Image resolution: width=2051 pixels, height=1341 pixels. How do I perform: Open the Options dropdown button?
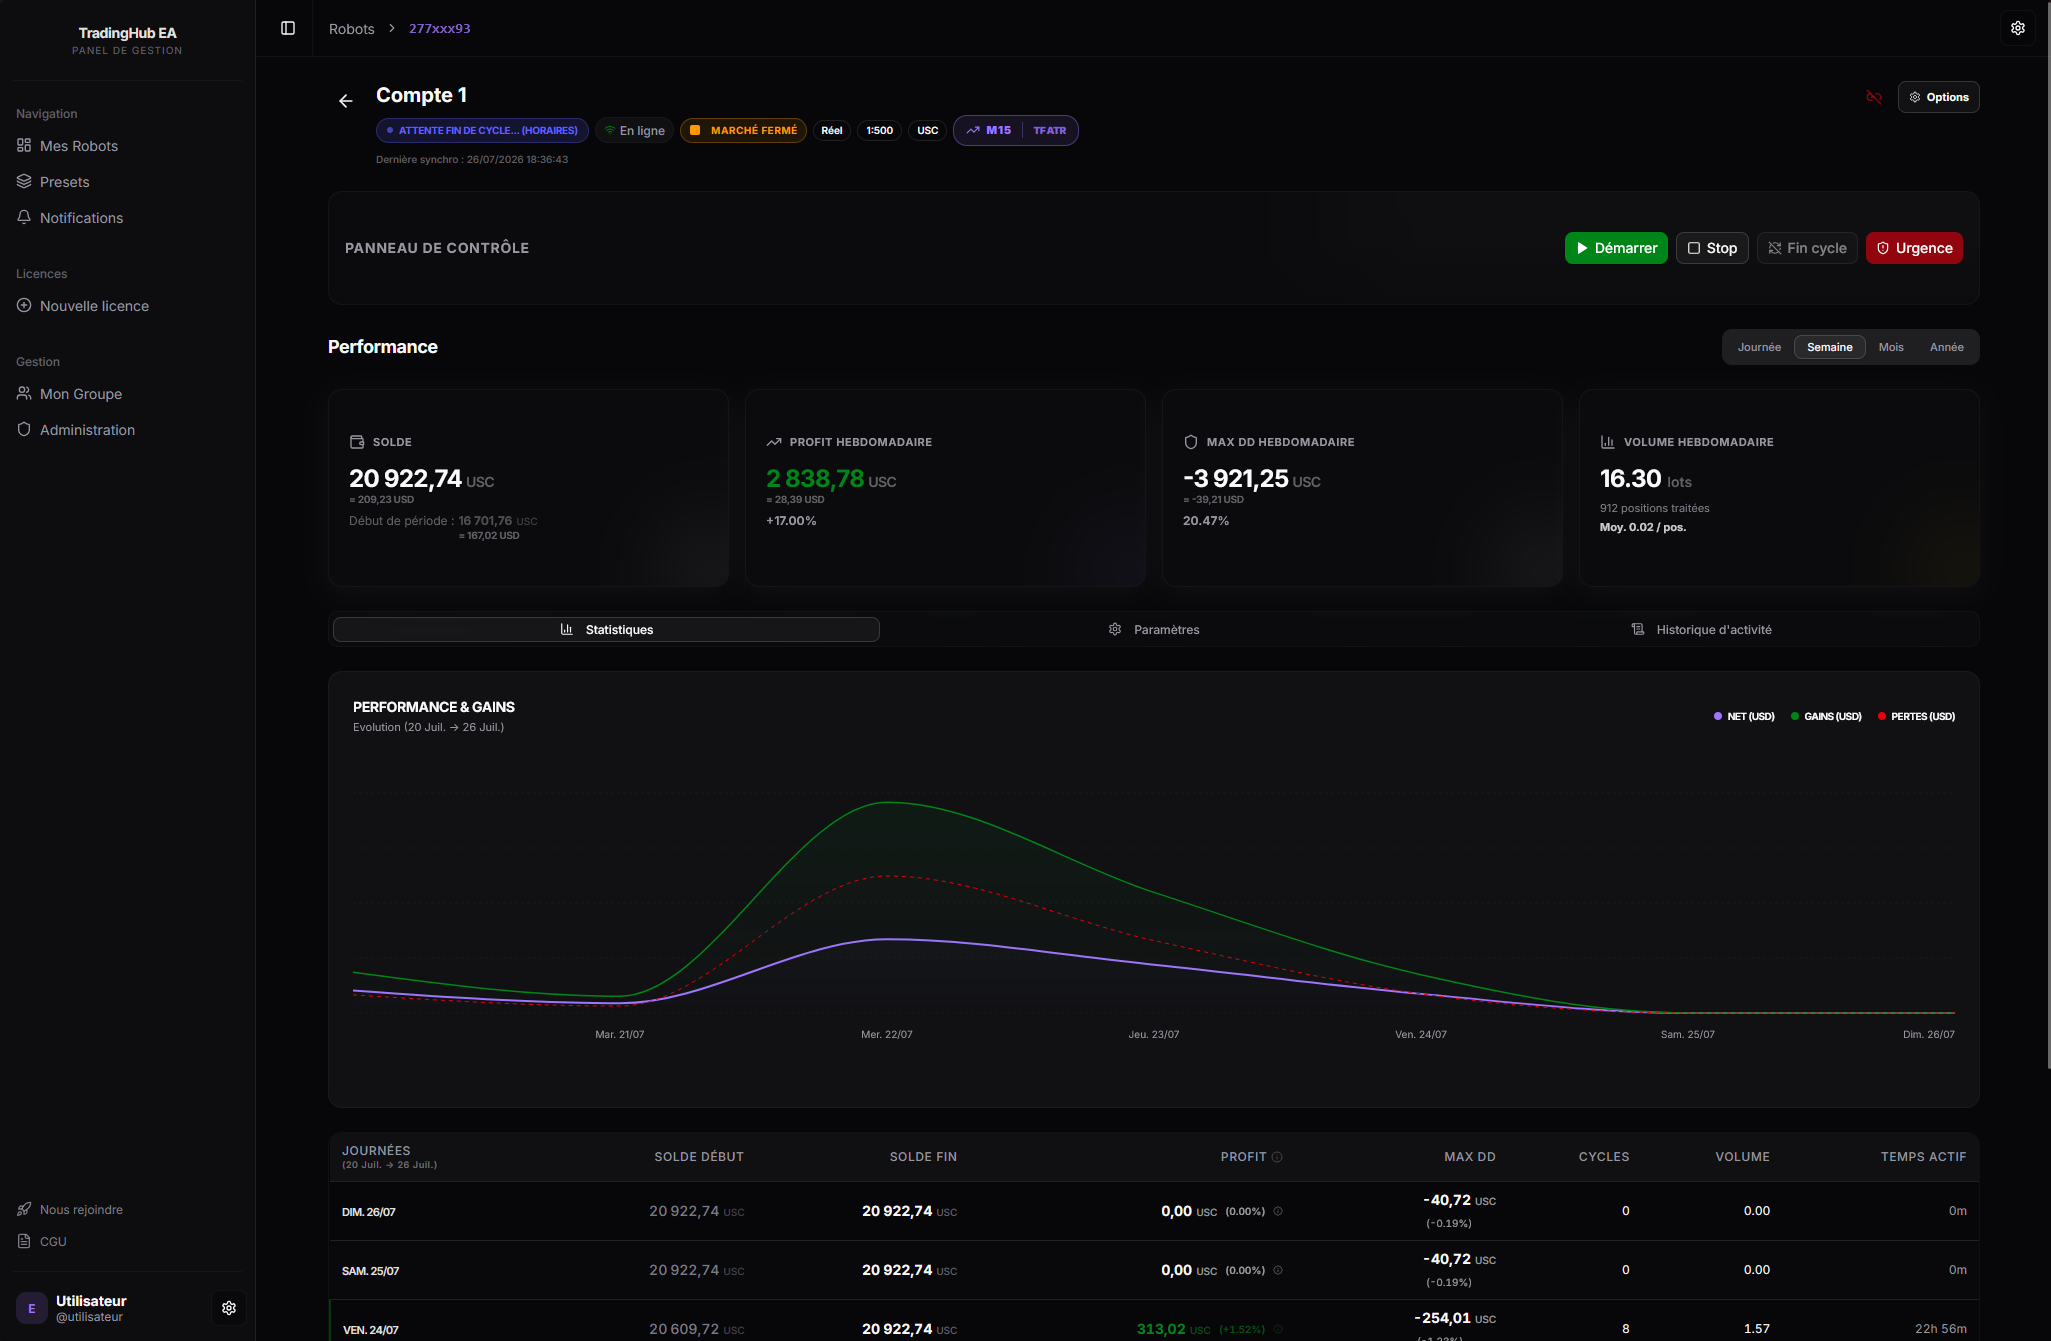pyautogui.click(x=1938, y=97)
